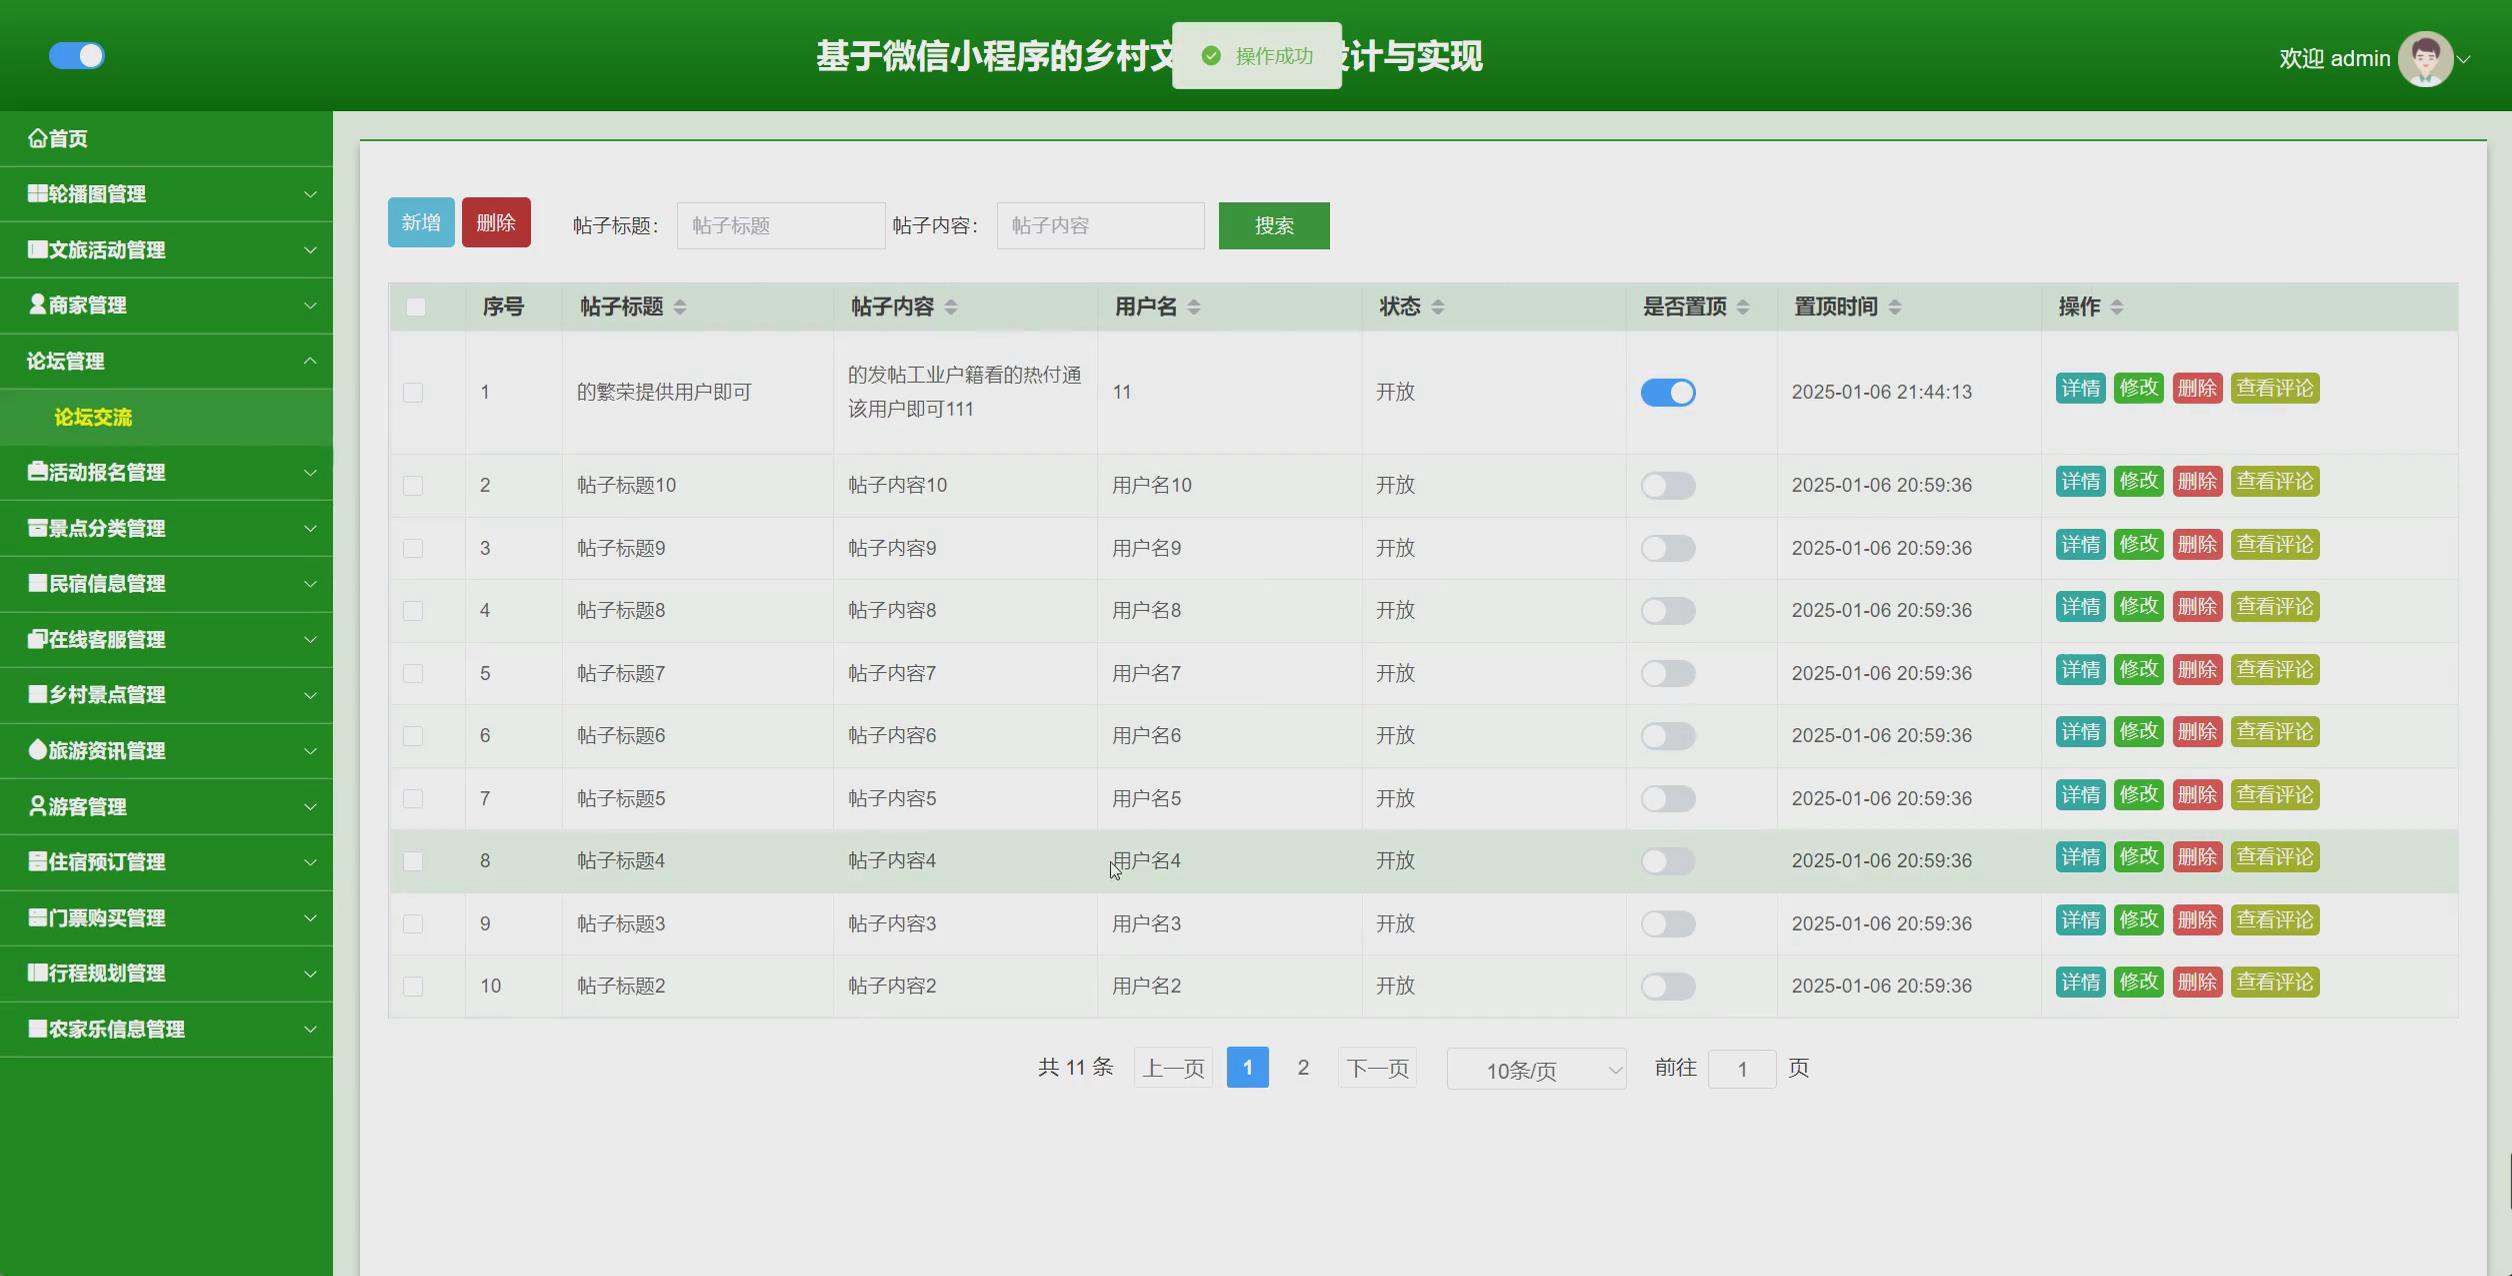Click the 搜索 search button
2512x1276 pixels.
tap(1273, 225)
